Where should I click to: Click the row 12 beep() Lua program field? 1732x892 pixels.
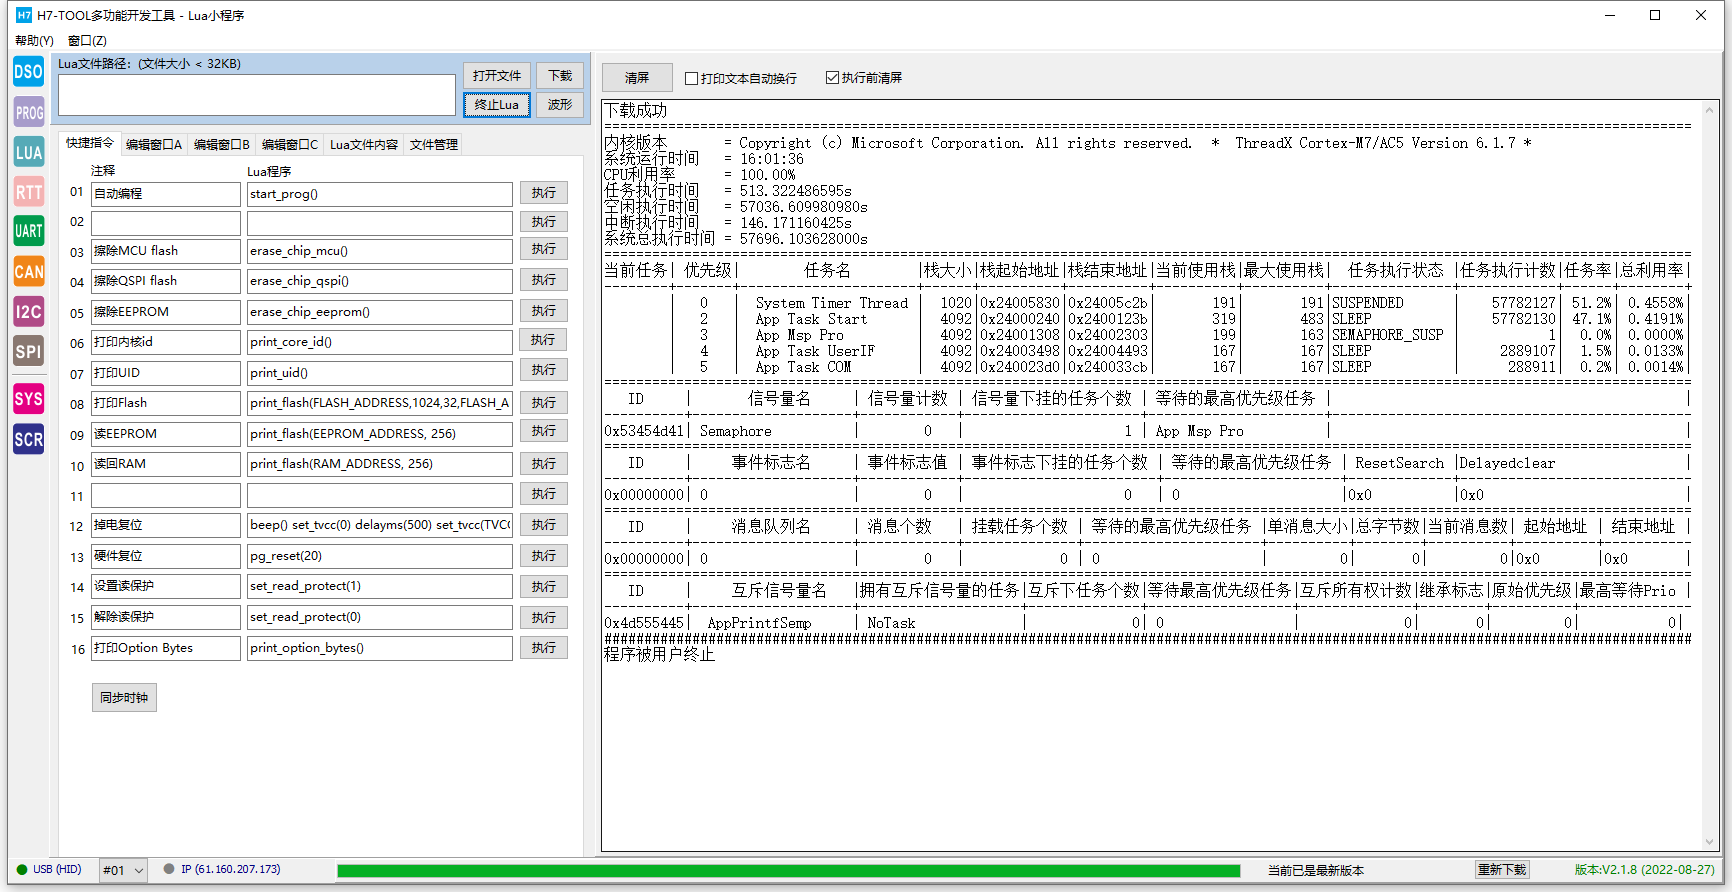click(x=380, y=525)
